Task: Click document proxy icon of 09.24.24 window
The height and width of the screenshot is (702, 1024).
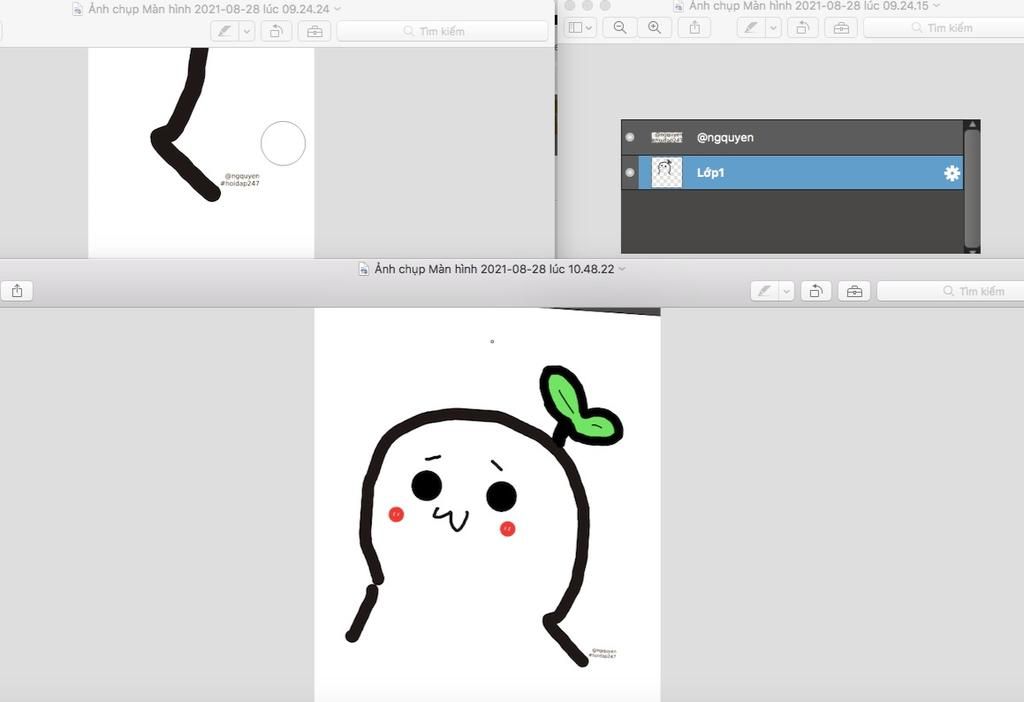Action: [77, 9]
